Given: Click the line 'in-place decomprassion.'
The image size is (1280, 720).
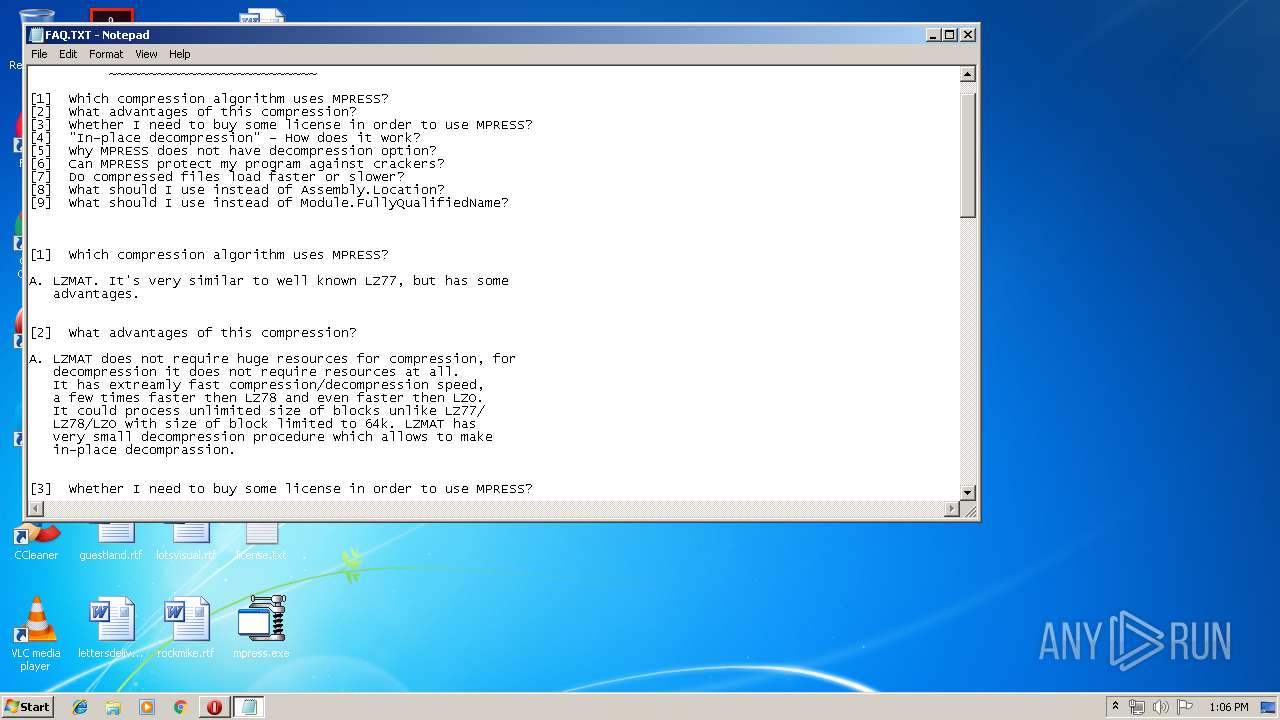Looking at the screenshot, I should coord(144,450).
